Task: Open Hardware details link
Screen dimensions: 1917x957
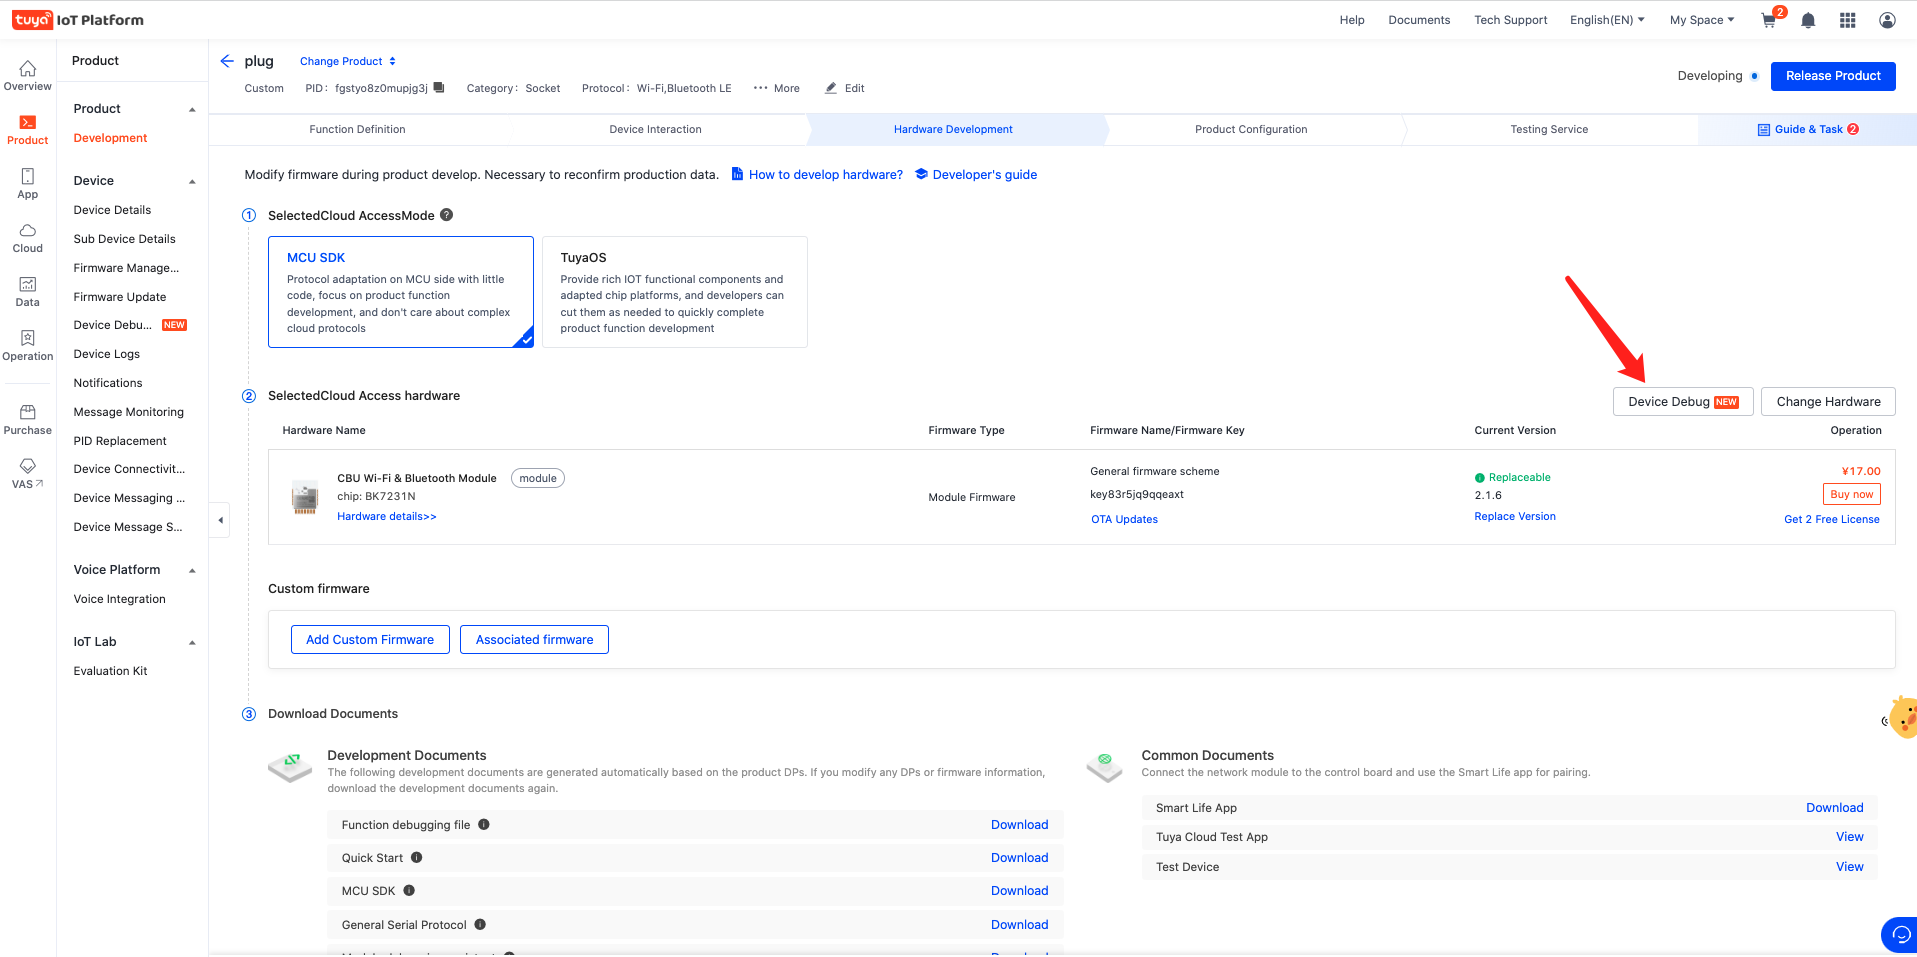Action: click(x=387, y=516)
